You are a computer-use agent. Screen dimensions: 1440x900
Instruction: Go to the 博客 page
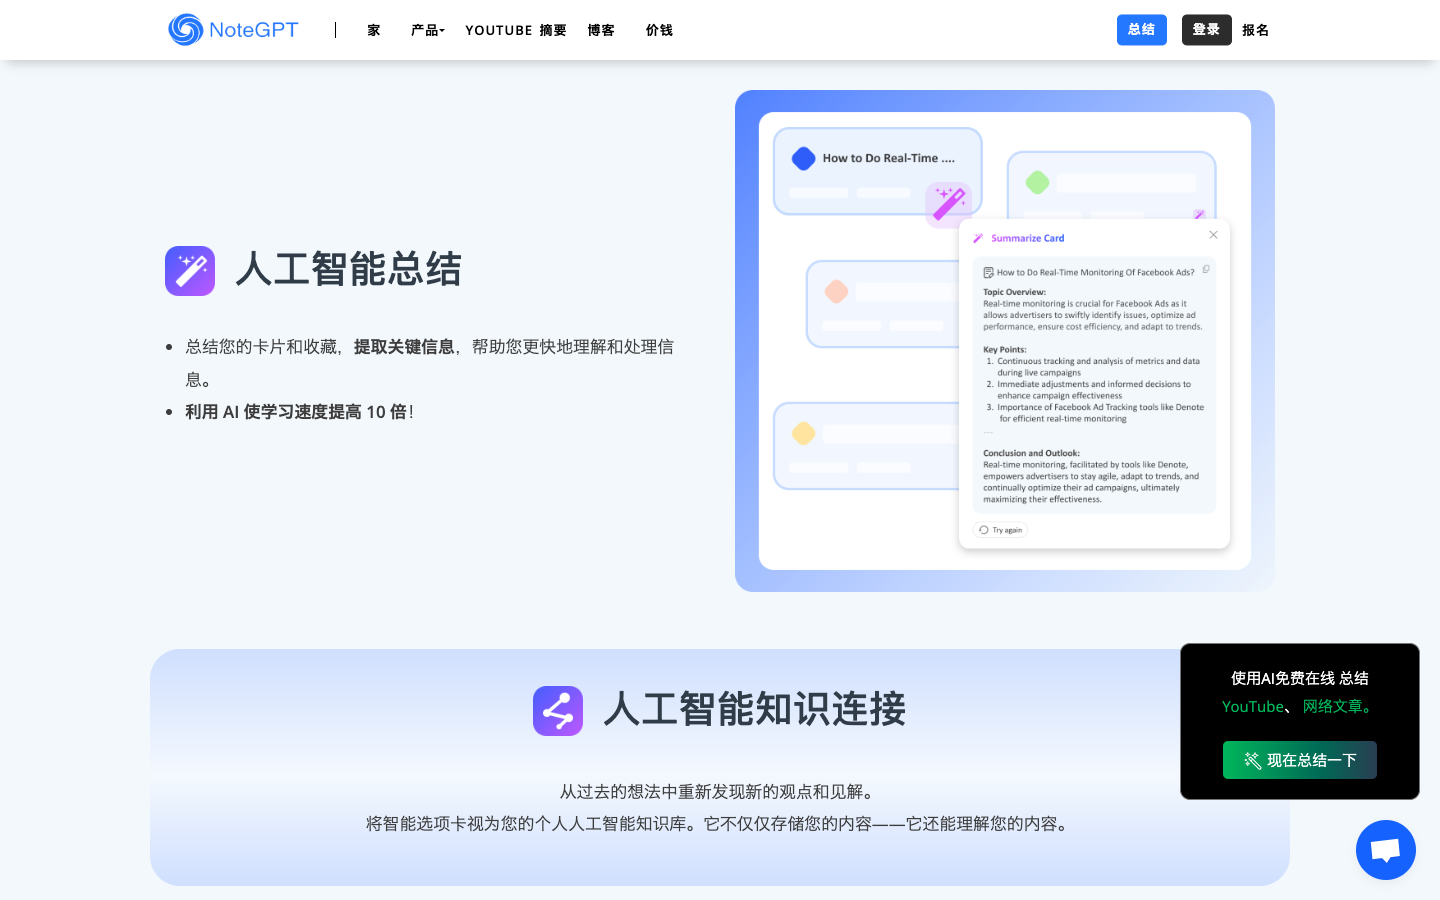(x=600, y=30)
